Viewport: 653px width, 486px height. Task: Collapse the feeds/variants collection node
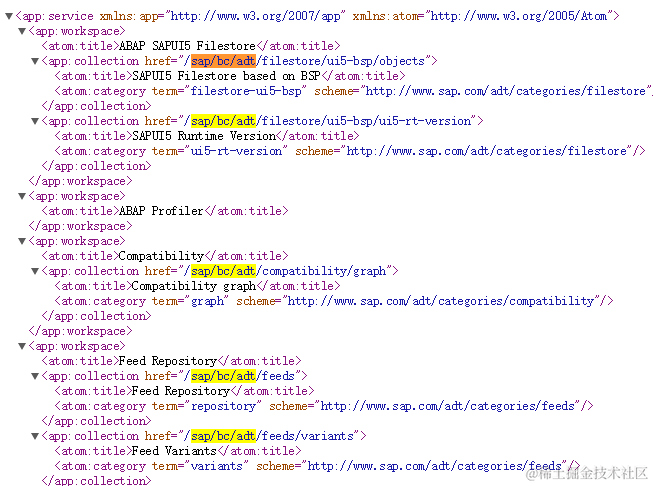(35, 436)
